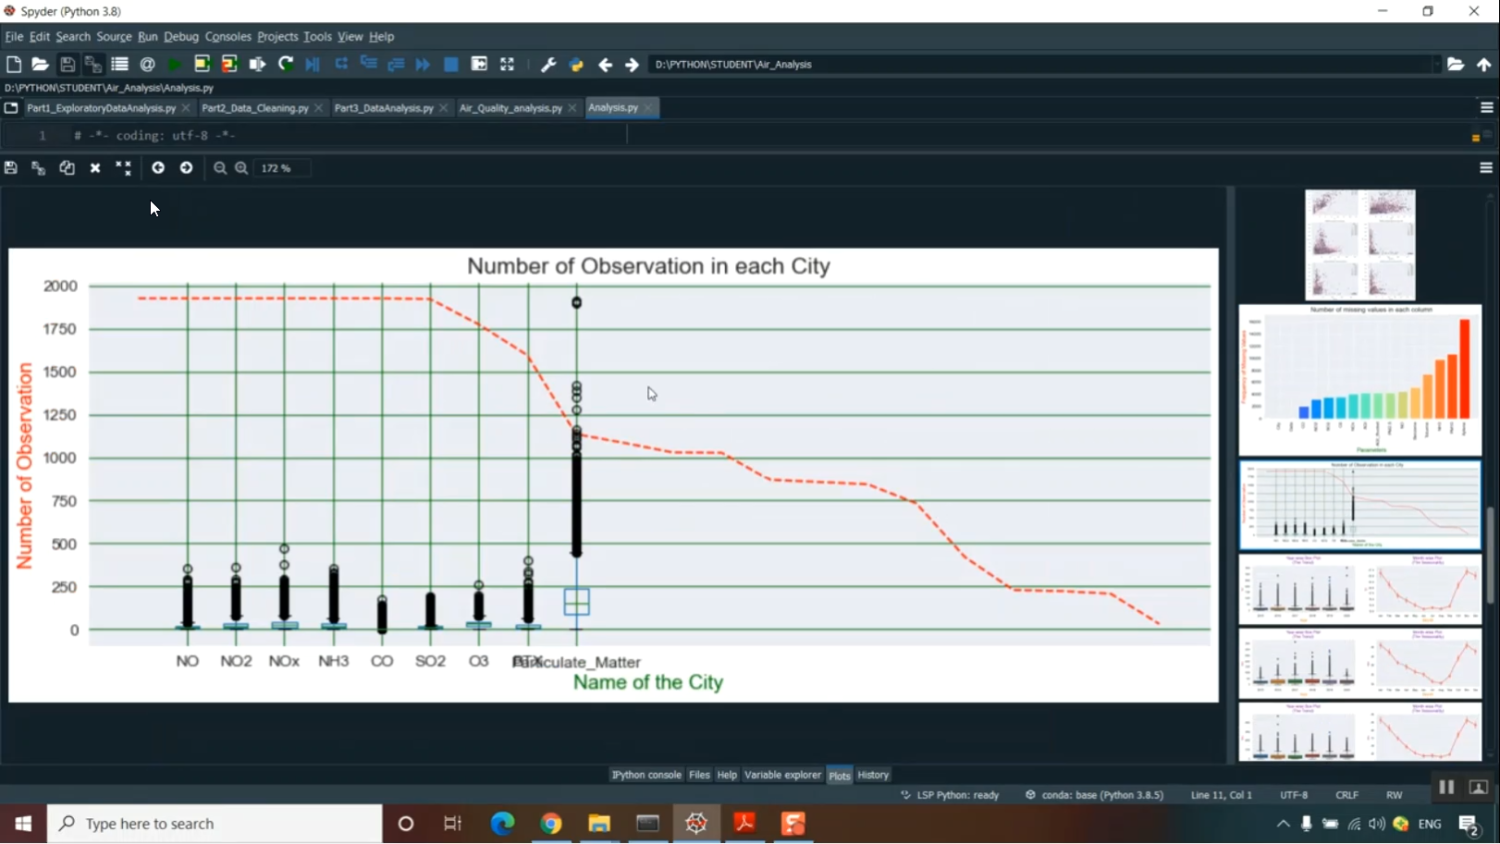Open Preferences via the wrench icon
The height and width of the screenshot is (844, 1500).
(548, 64)
